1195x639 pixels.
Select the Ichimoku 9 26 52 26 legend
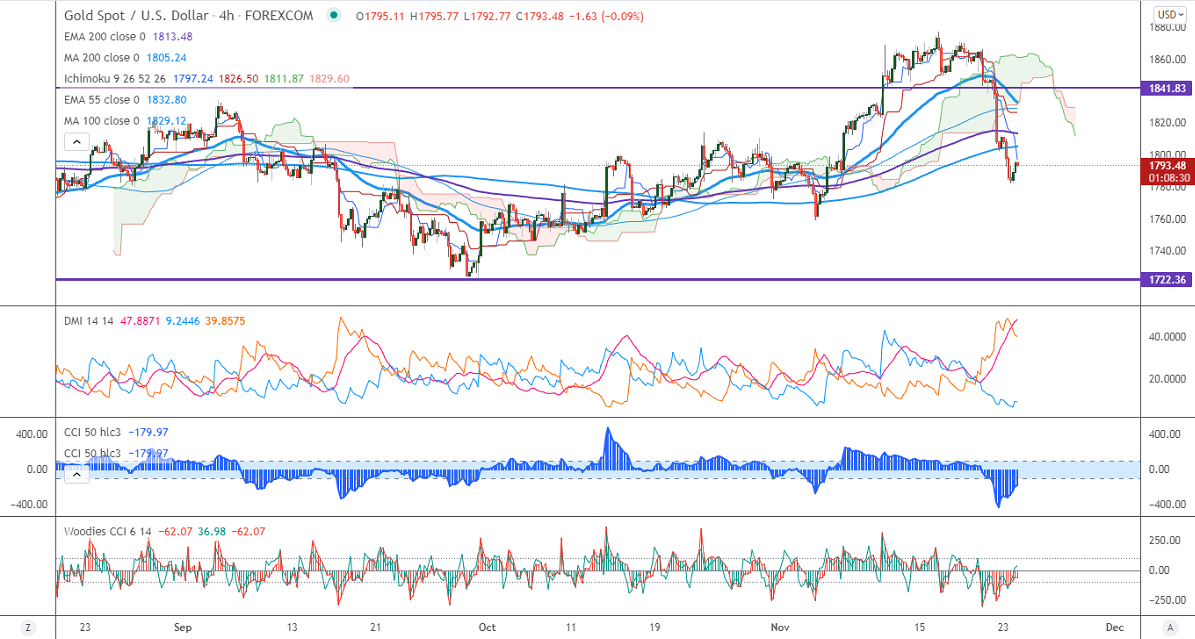114,79
